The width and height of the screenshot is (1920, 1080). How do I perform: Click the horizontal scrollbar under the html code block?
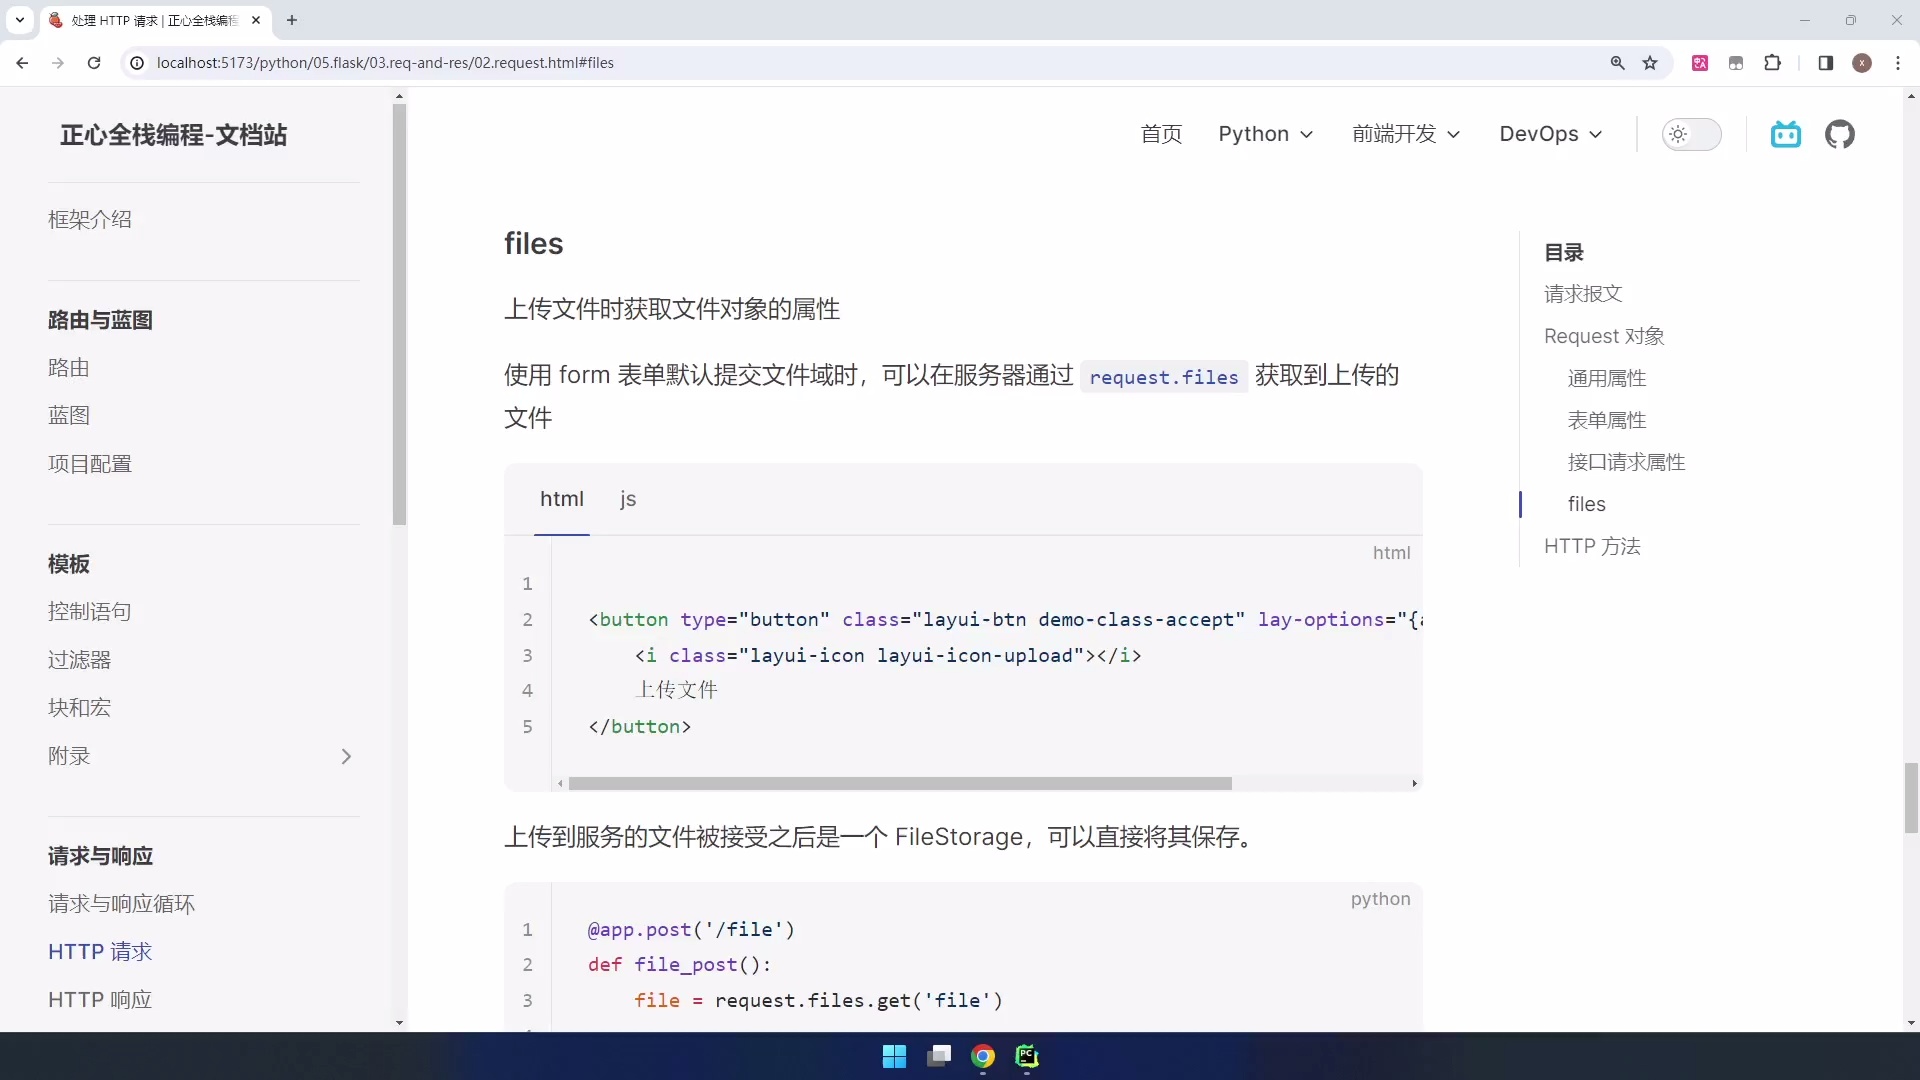click(900, 784)
